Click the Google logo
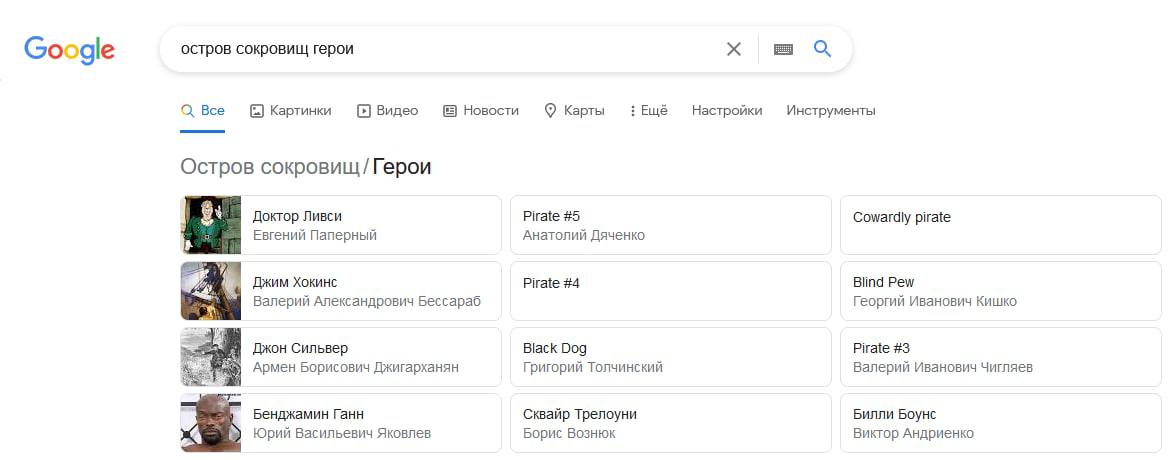Screen dimensions: 1168x460 69,50
